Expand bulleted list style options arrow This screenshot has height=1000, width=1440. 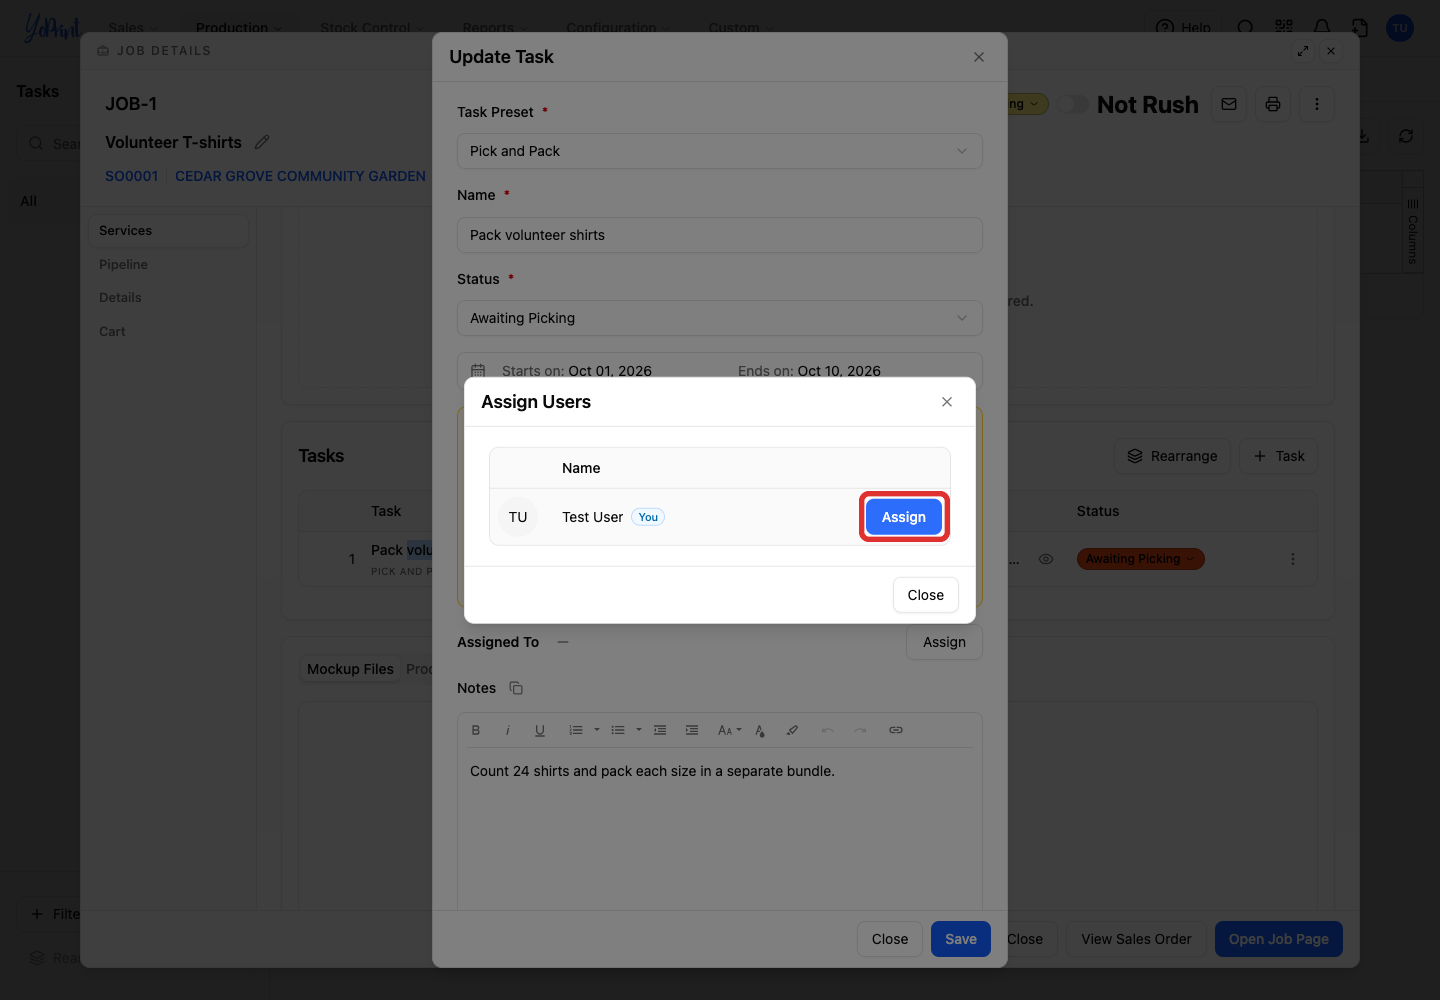pyautogui.click(x=639, y=730)
